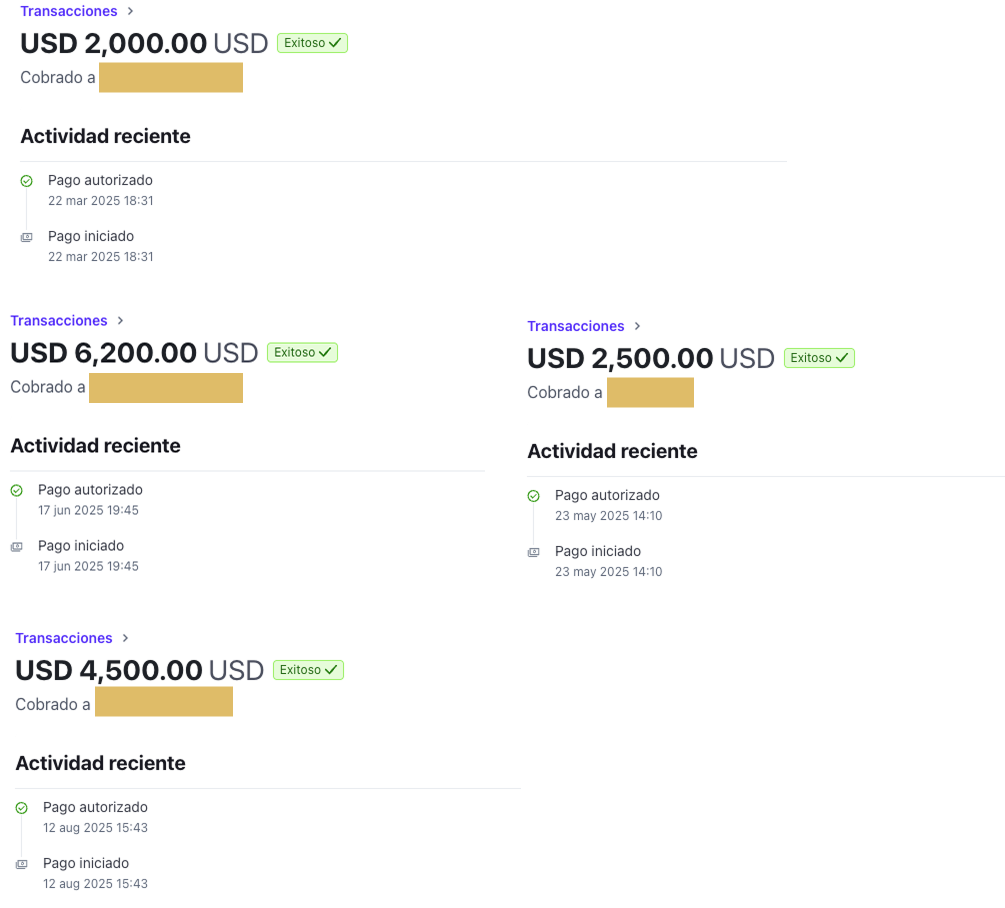Click the card icon next to 23 may Pago iniciado
Image resolution: width=1005 pixels, height=908 pixels.
point(533,552)
